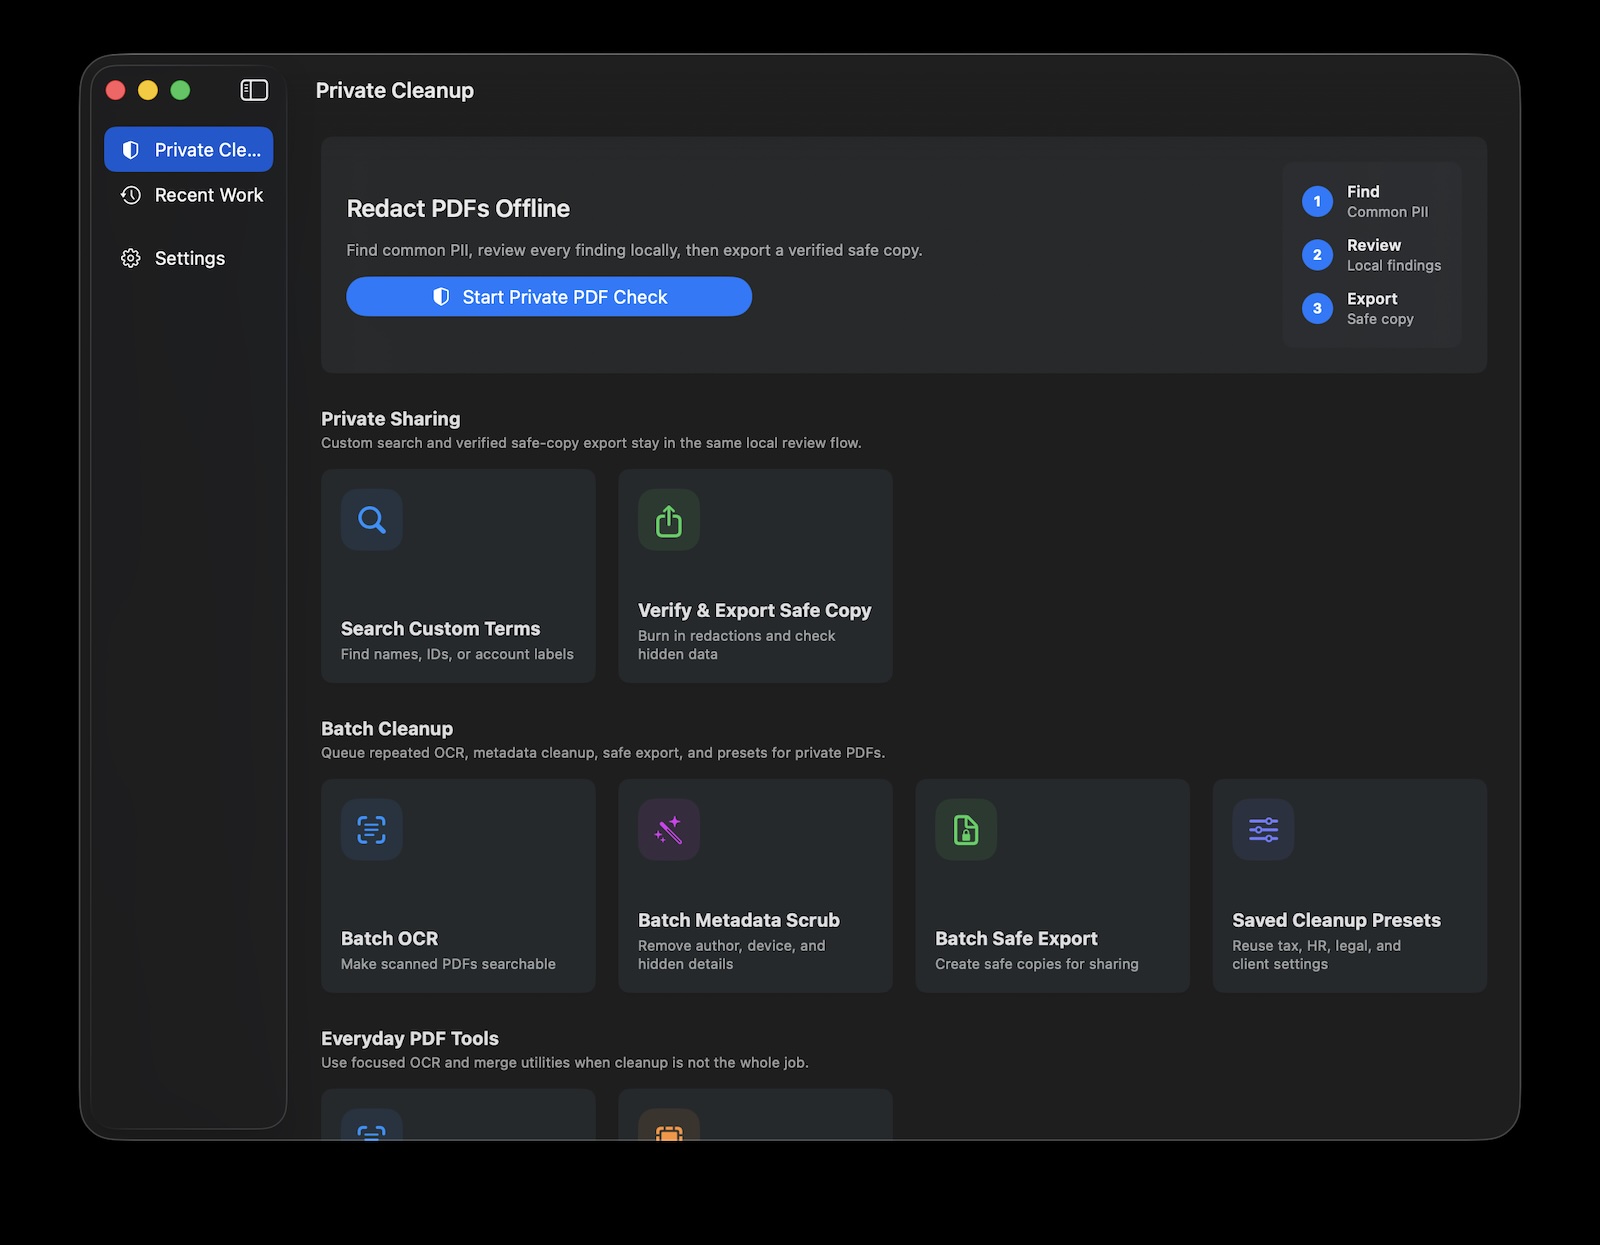Open the Private Cleanup sidebar item
The height and width of the screenshot is (1245, 1600).
188,149
